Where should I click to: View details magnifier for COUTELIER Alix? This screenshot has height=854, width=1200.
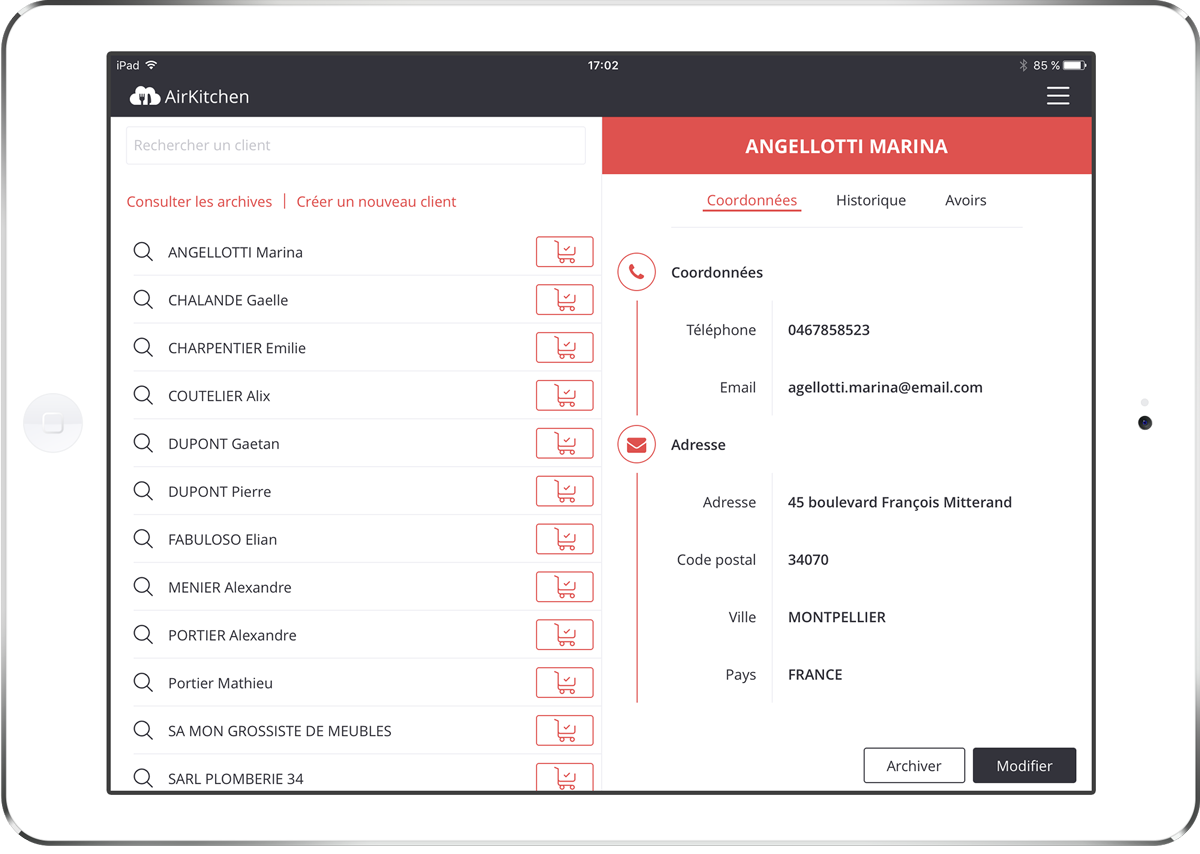tap(143, 396)
